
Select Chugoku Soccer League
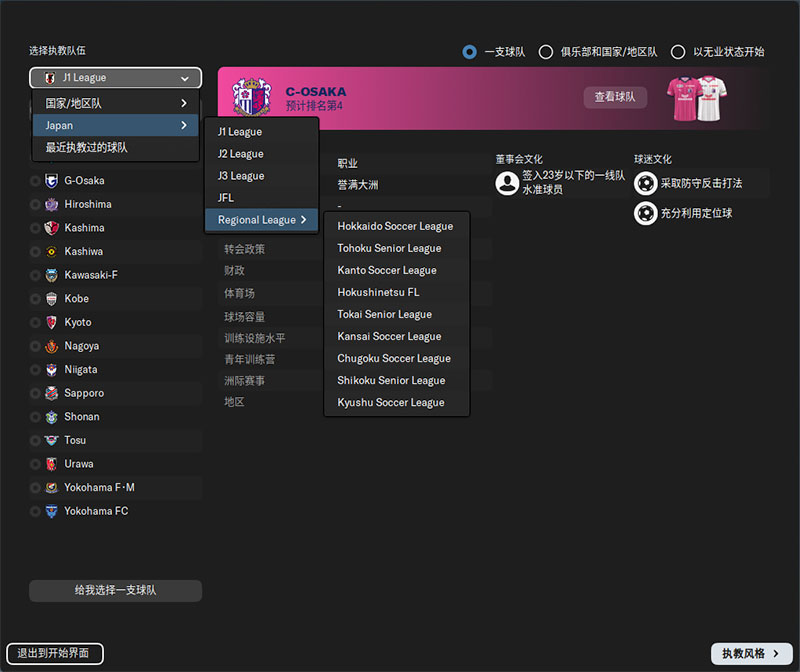(396, 358)
